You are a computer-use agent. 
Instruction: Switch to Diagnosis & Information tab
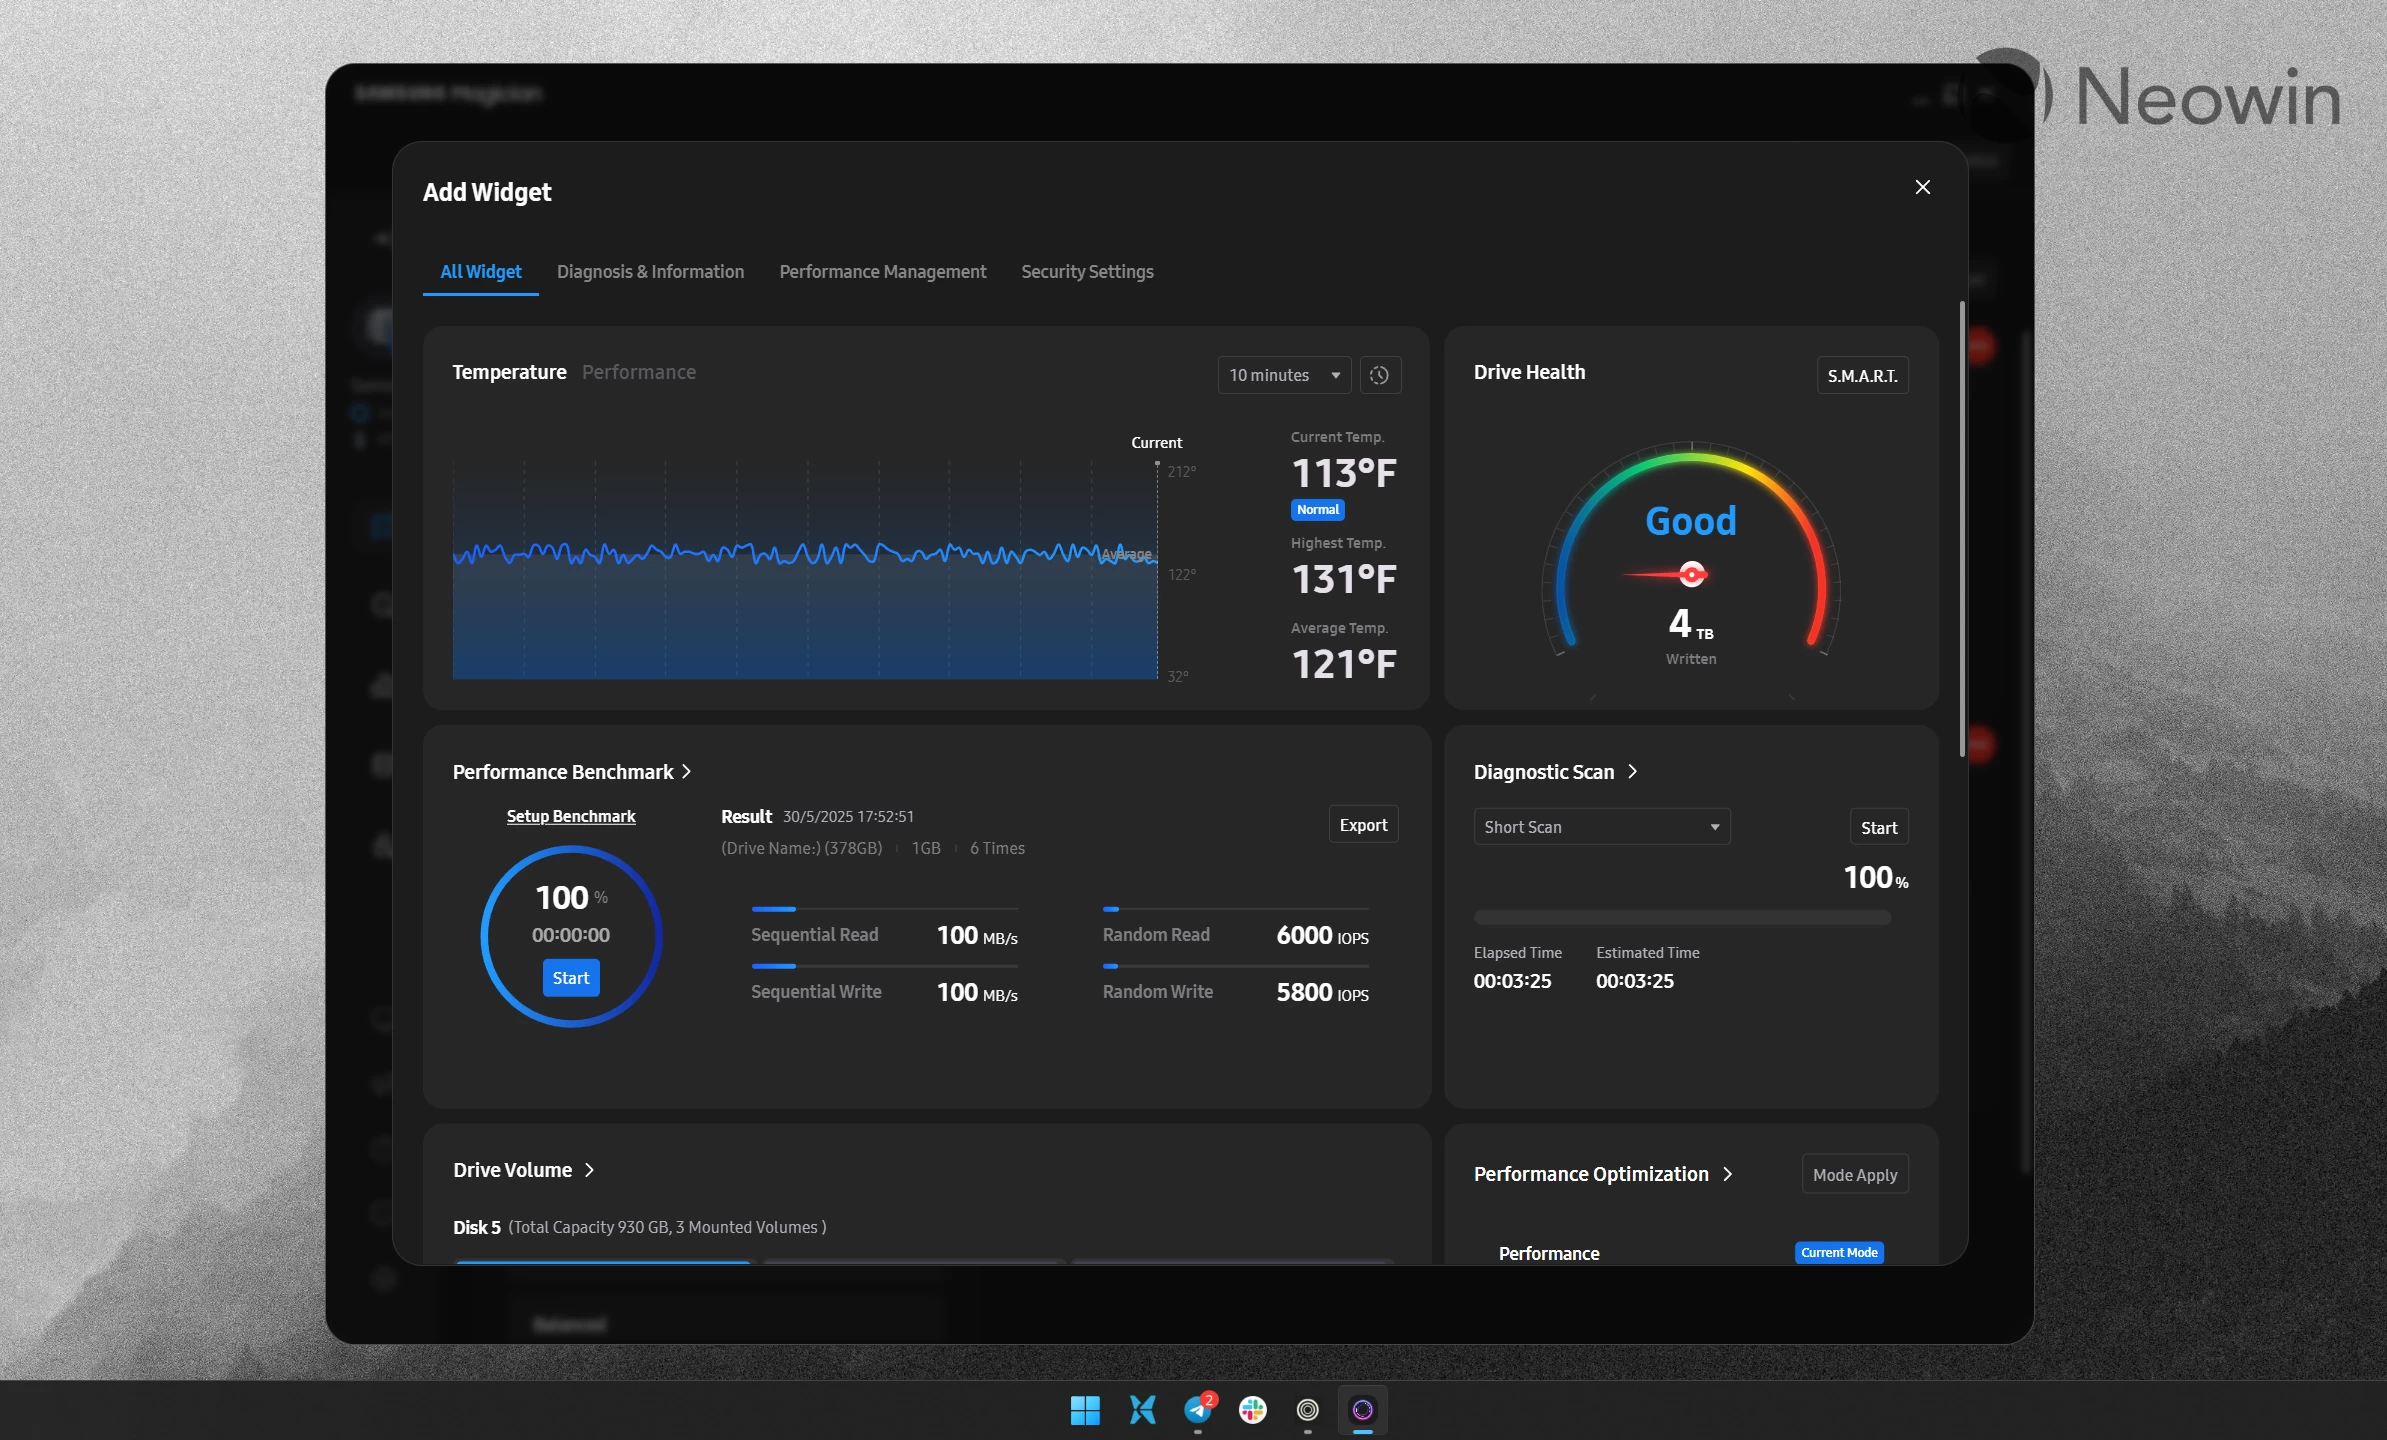pyautogui.click(x=650, y=272)
